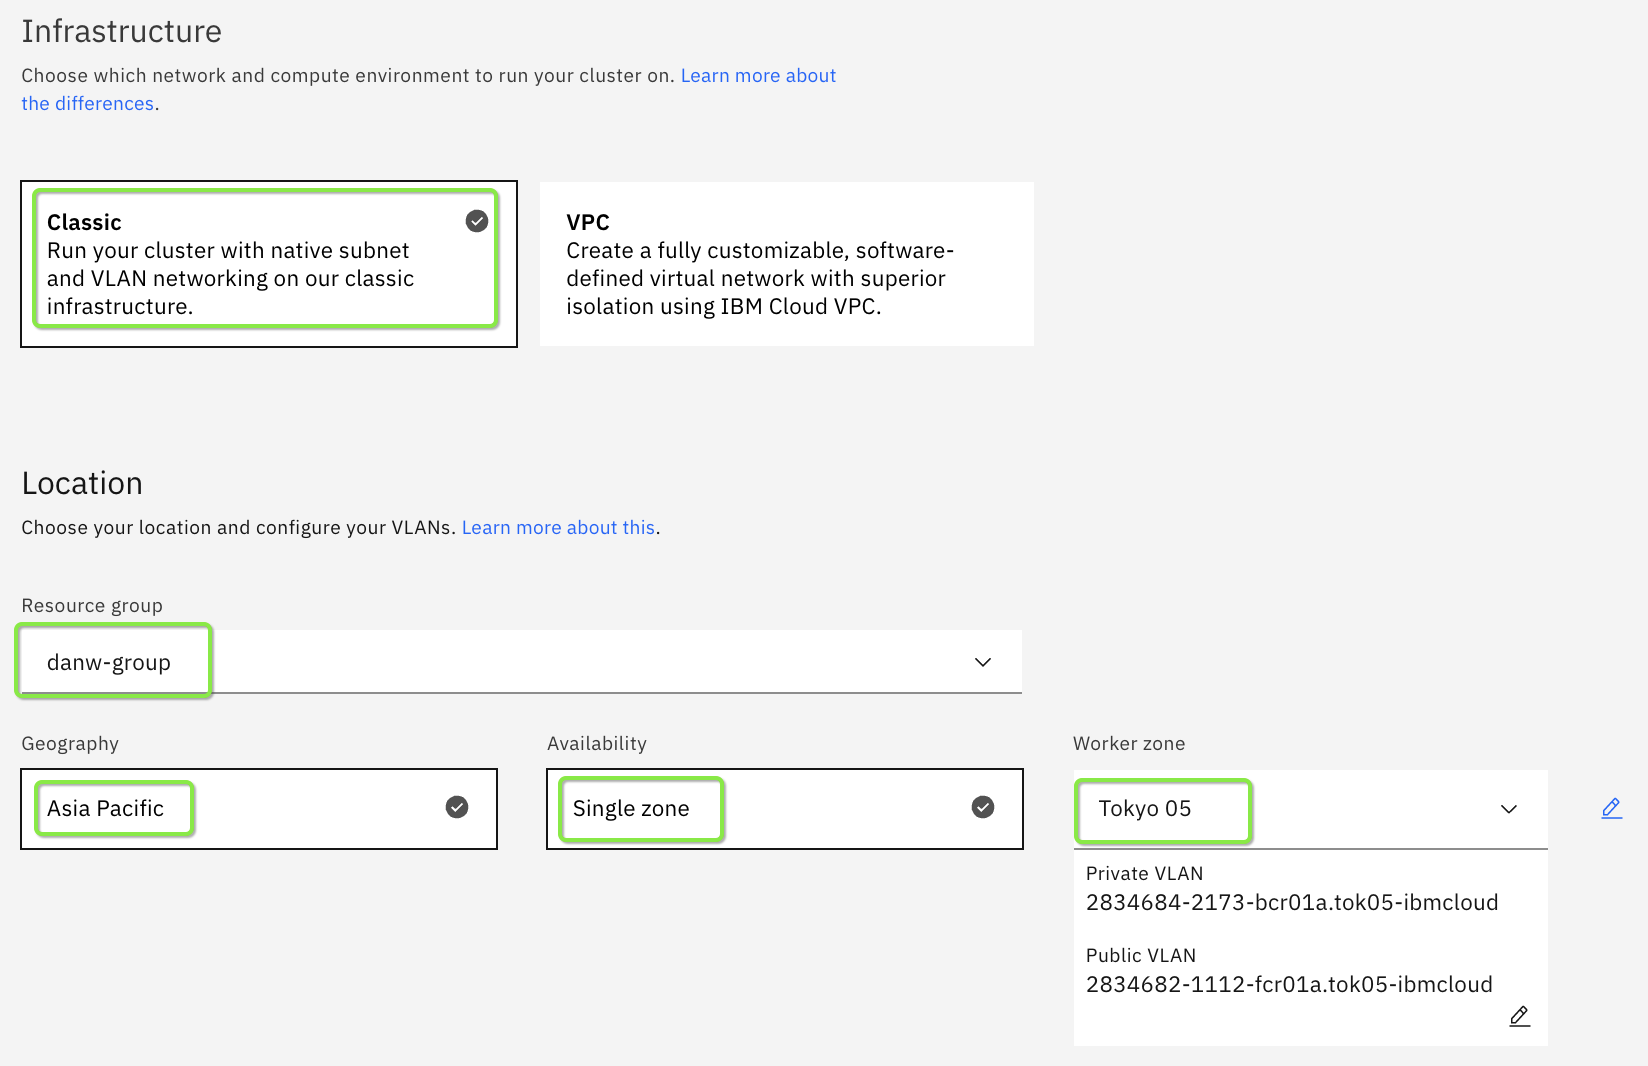Click the pencil icon below Public VLAN

pos(1519,1016)
